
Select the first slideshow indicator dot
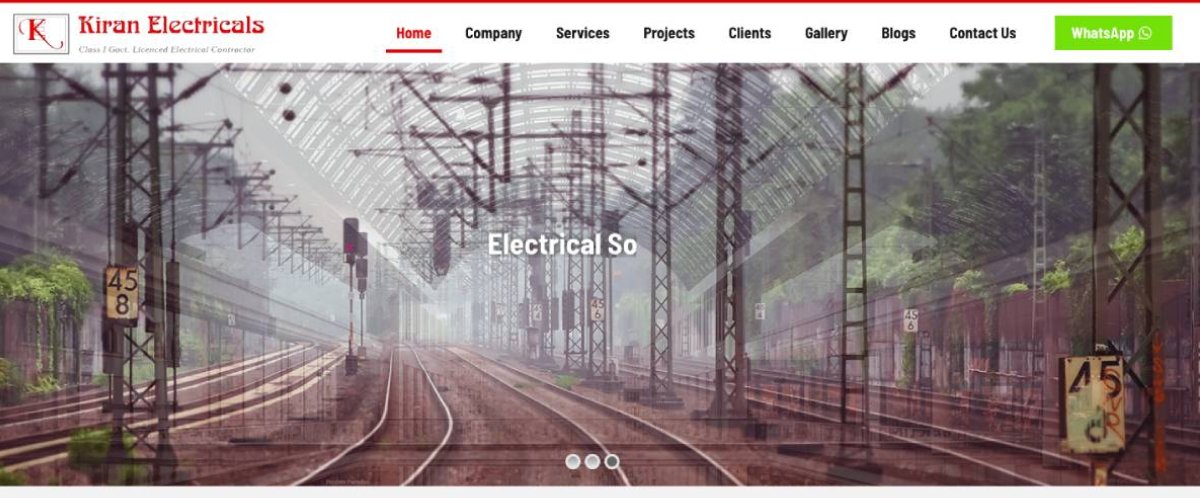pyautogui.click(x=573, y=461)
